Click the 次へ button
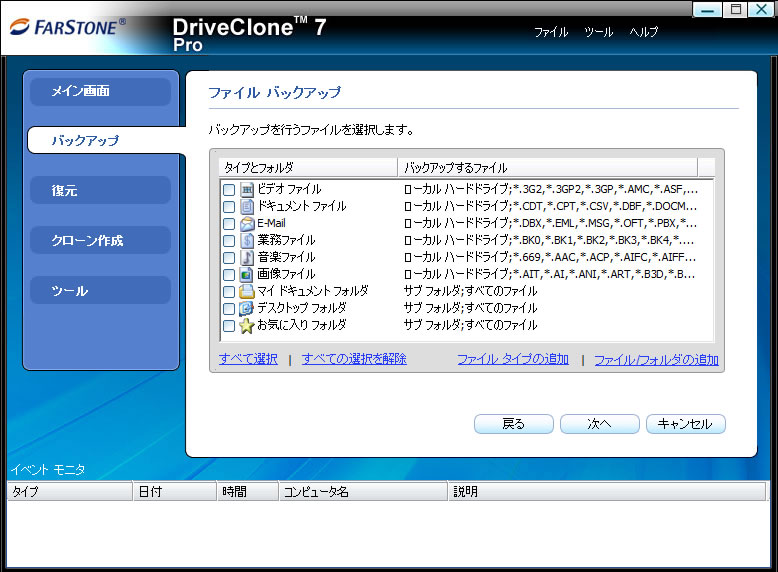This screenshot has width=778, height=572. [599, 424]
